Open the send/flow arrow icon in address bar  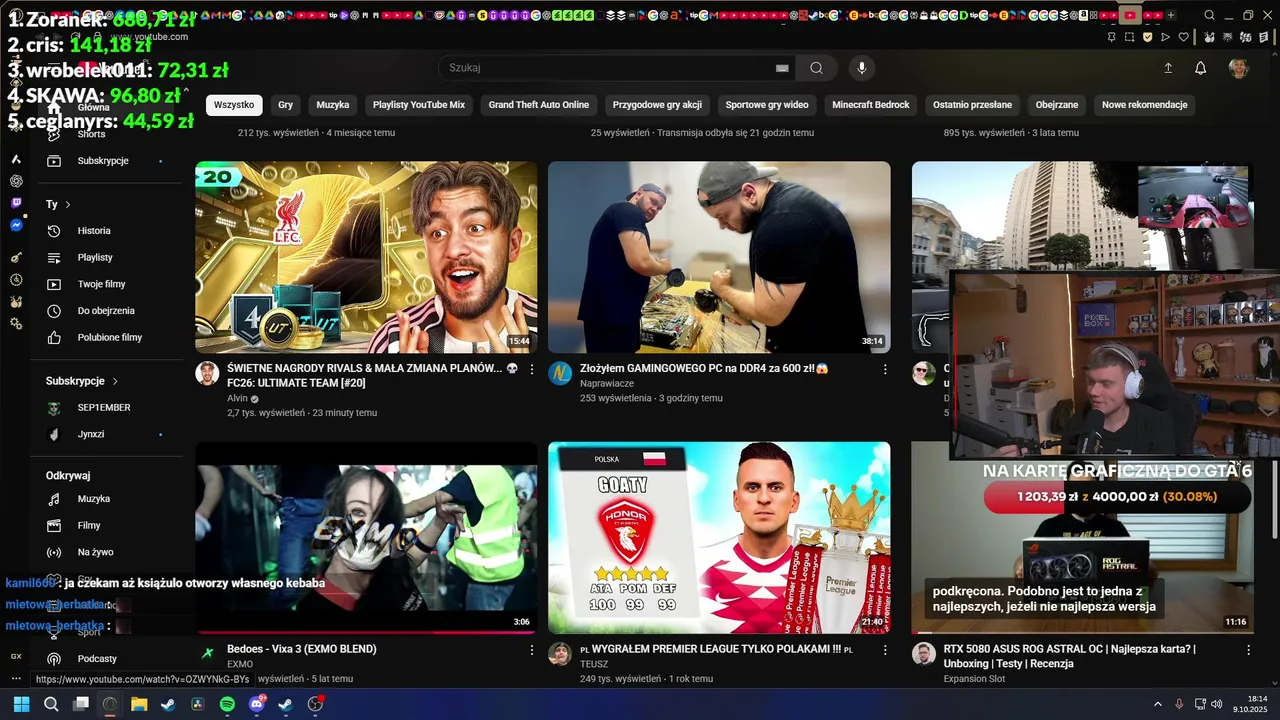tap(1166, 37)
